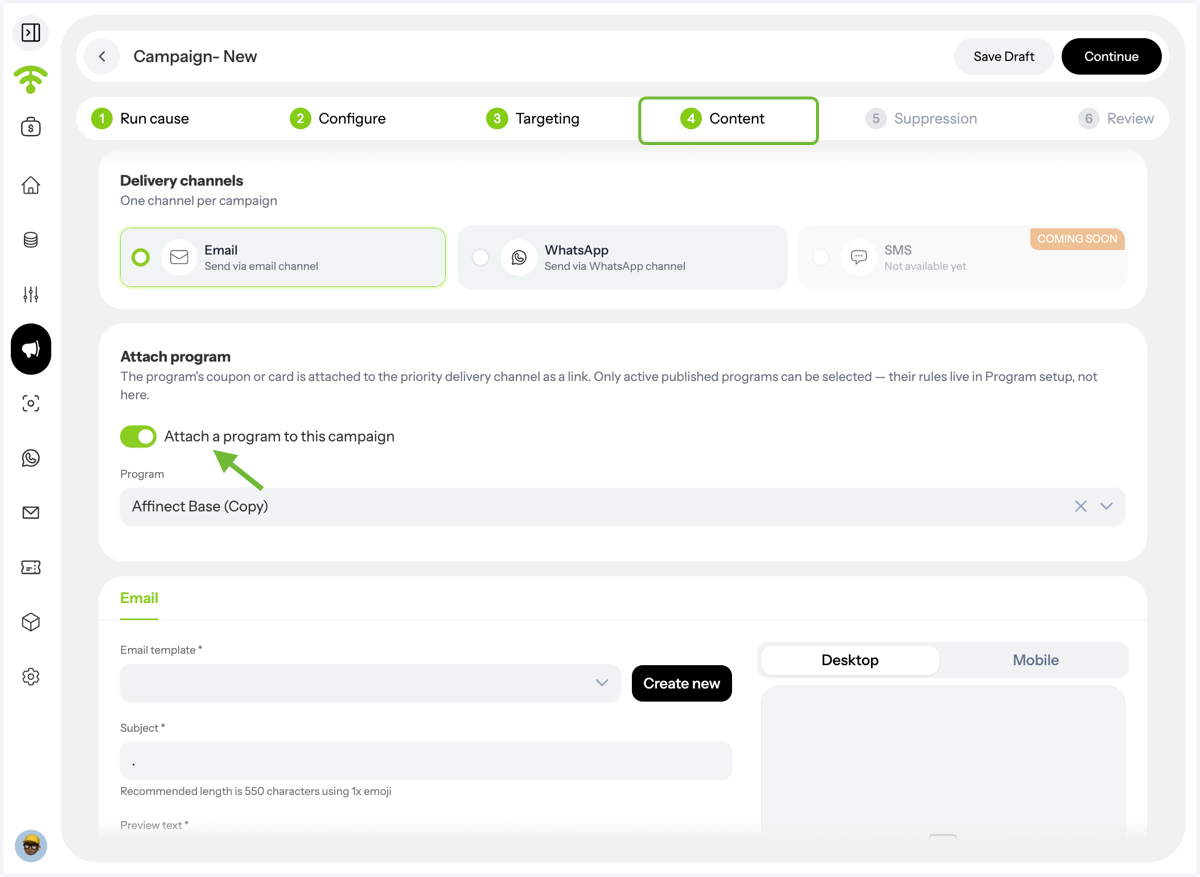Click the back arrow beside Campaign- New
Image resolution: width=1200 pixels, height=877 pixels.
tap(102, 57)
